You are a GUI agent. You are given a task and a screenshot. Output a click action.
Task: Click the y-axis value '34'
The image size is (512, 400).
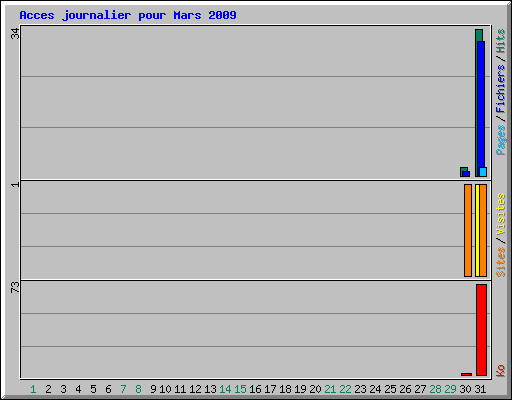click(15, 34)
